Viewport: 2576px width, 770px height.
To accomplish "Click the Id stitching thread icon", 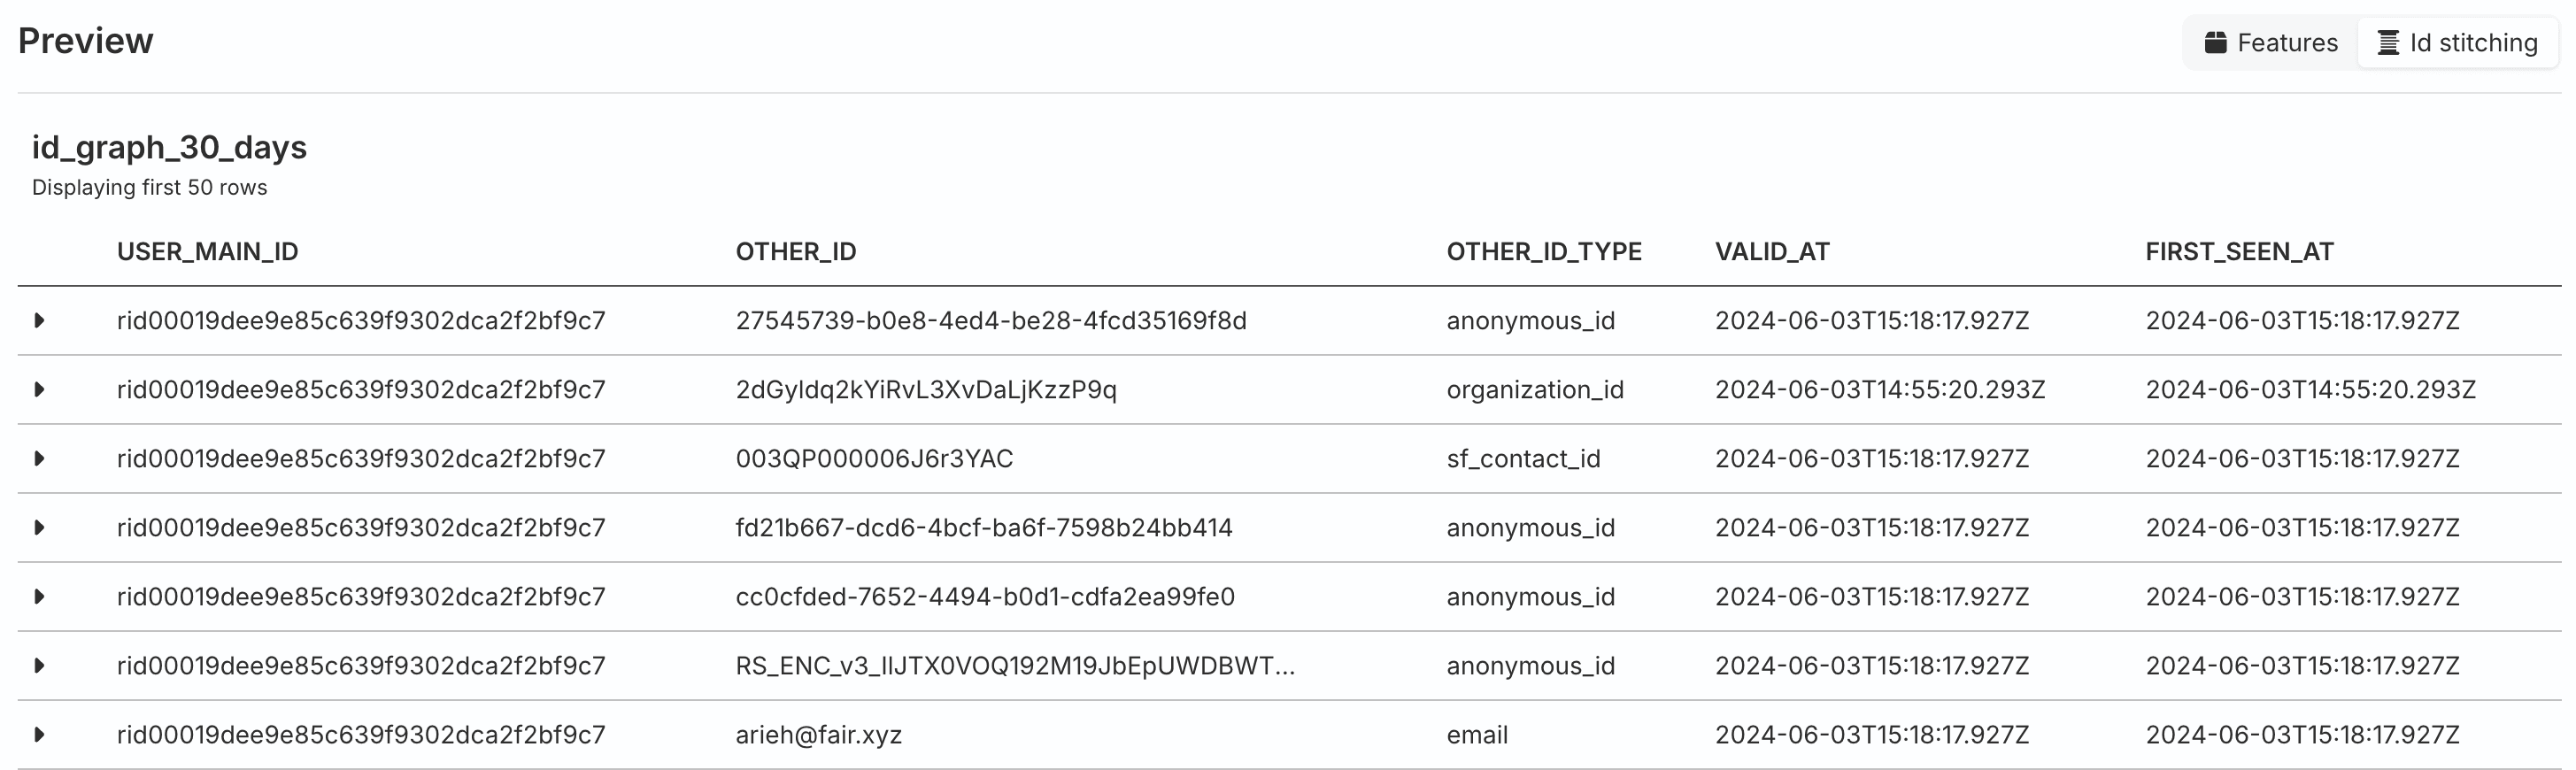I will (2388, 43).
